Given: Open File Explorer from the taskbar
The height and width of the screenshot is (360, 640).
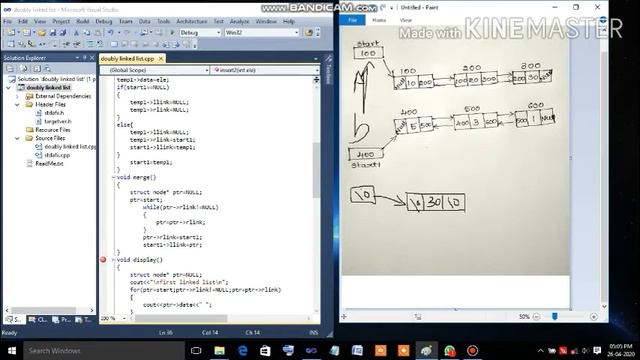Looking at the screenshot, I should click(219, 351).
